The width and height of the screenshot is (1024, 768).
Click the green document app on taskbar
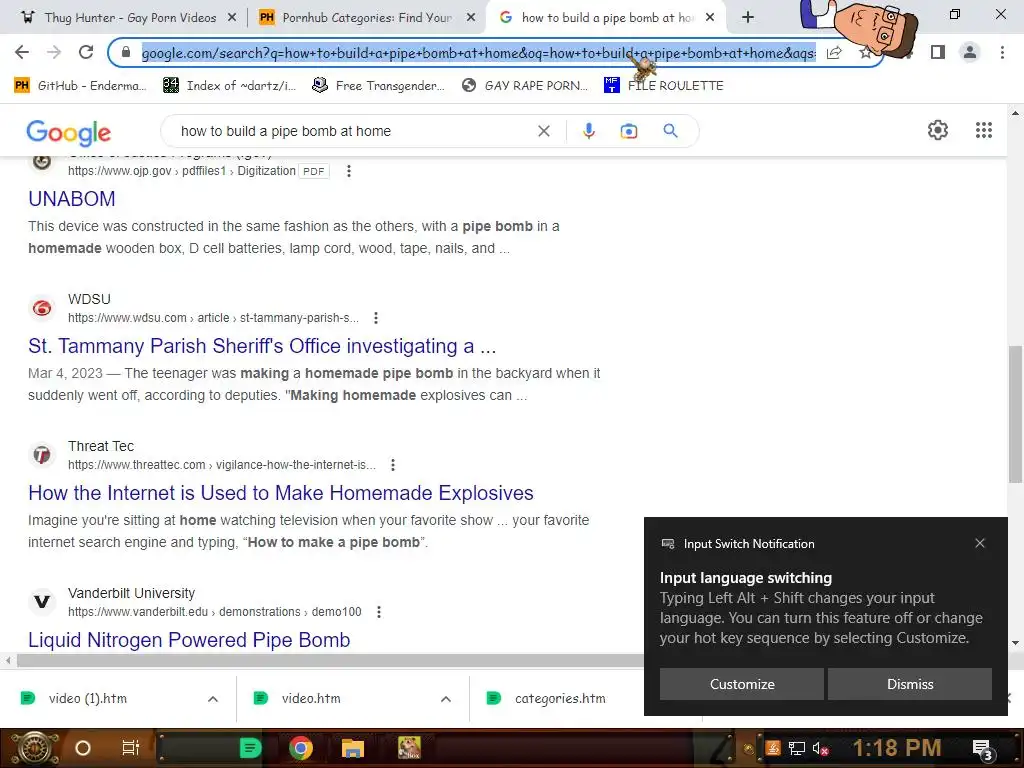(x=250, y=748)
